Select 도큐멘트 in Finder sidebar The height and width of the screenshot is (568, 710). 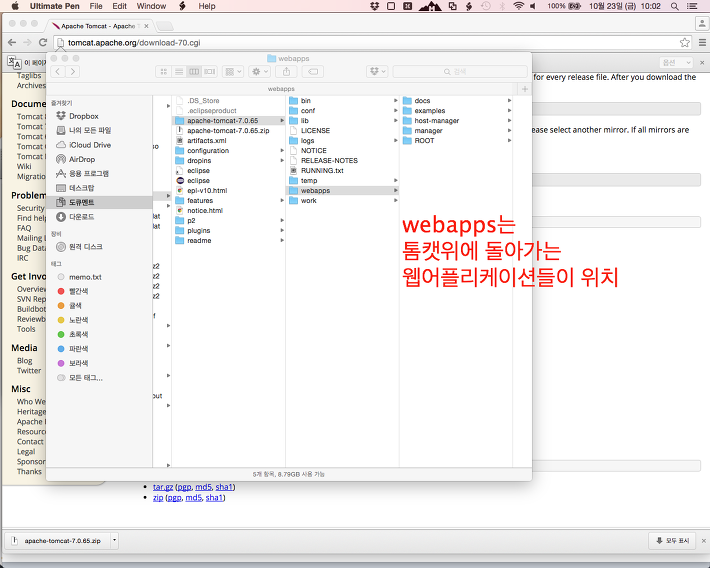coord(100,202)
